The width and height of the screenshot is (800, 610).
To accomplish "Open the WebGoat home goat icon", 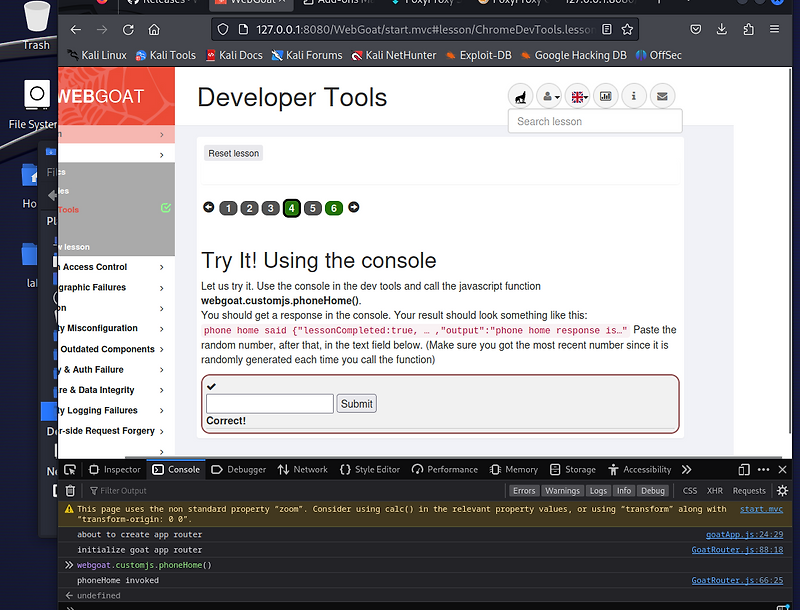I will [520, 96].
